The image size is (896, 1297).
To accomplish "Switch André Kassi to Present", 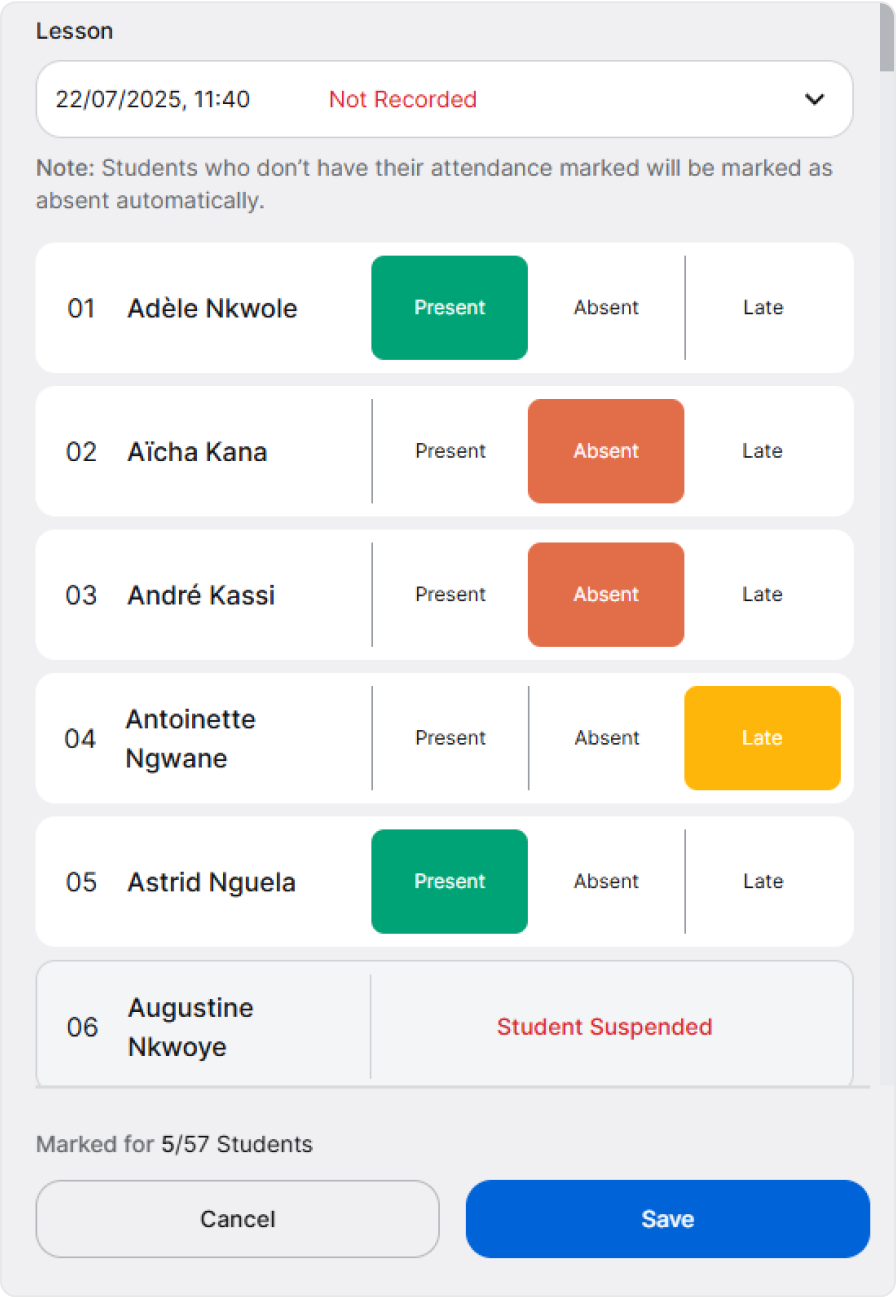I will (450, 594).
